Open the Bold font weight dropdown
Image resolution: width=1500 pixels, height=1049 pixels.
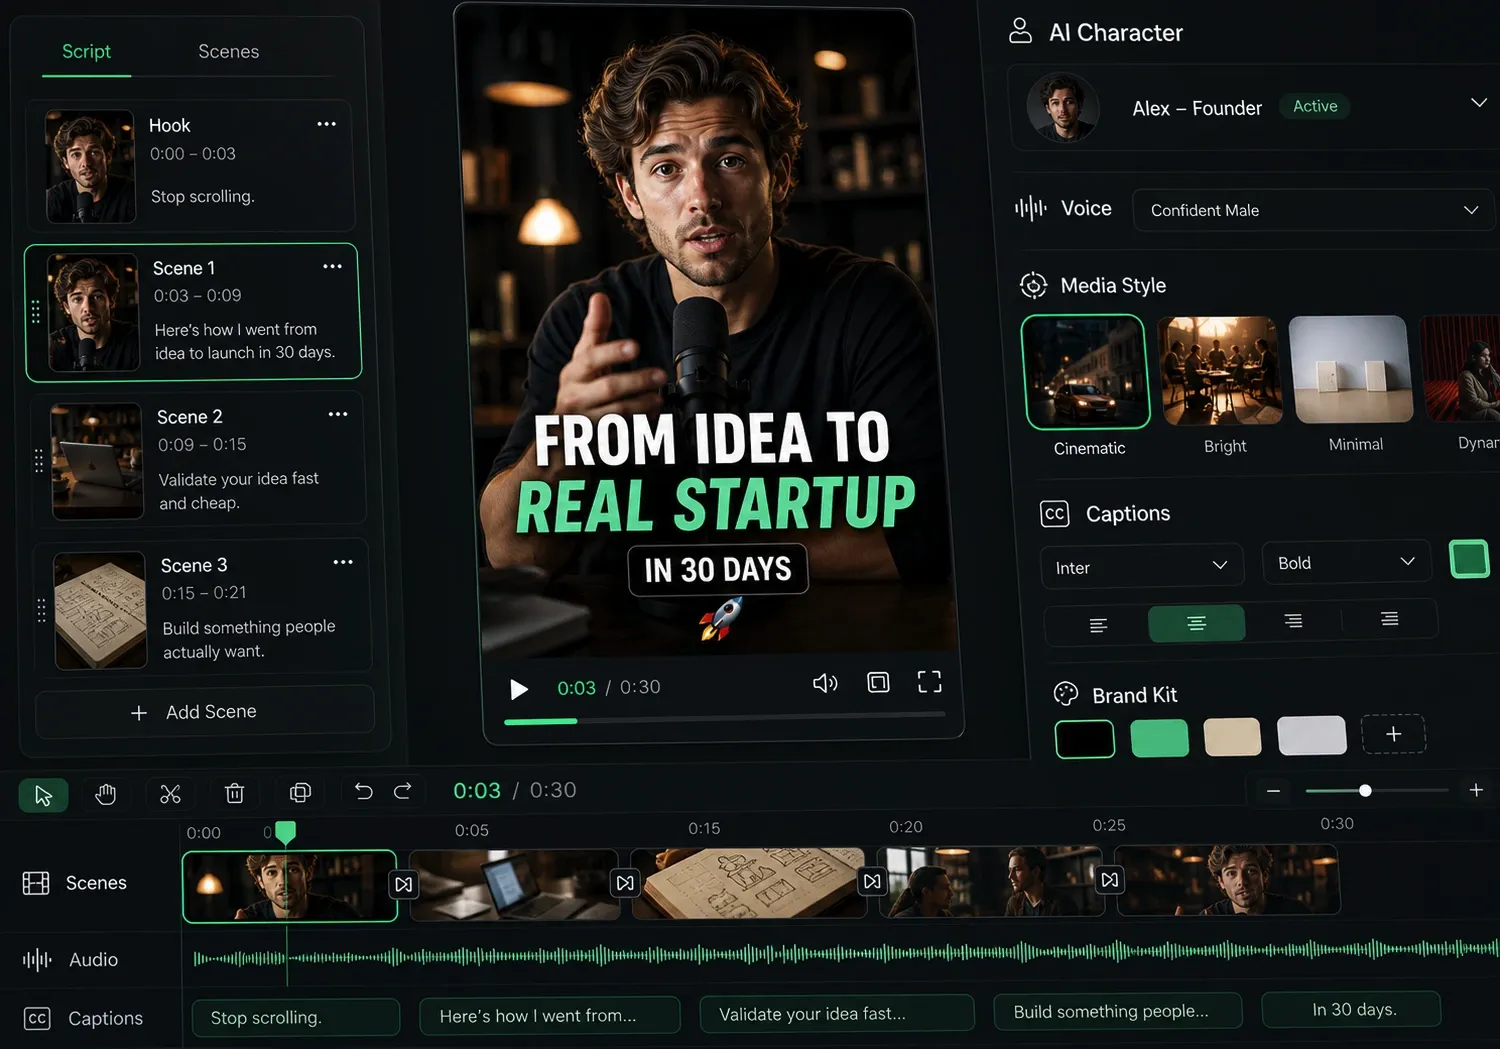click(x=1347, y=562)
